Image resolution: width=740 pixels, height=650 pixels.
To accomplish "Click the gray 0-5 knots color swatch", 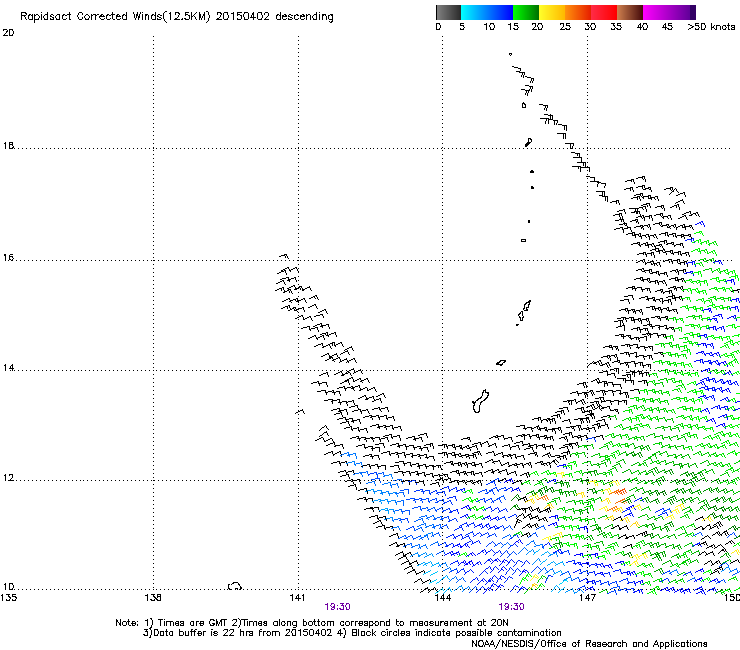I will [448, 12].
